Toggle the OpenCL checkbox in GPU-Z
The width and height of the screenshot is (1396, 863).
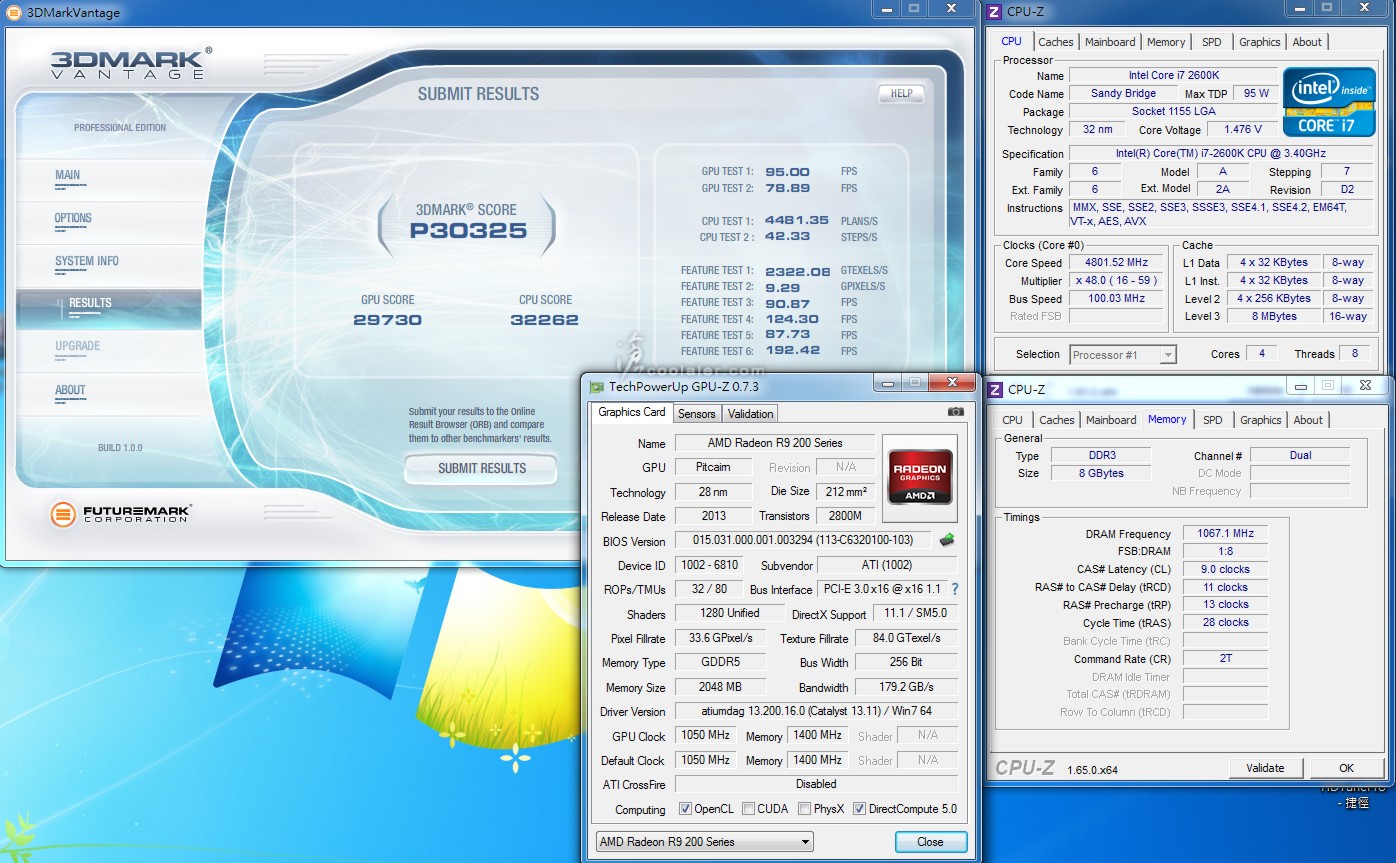coord(685,809)
